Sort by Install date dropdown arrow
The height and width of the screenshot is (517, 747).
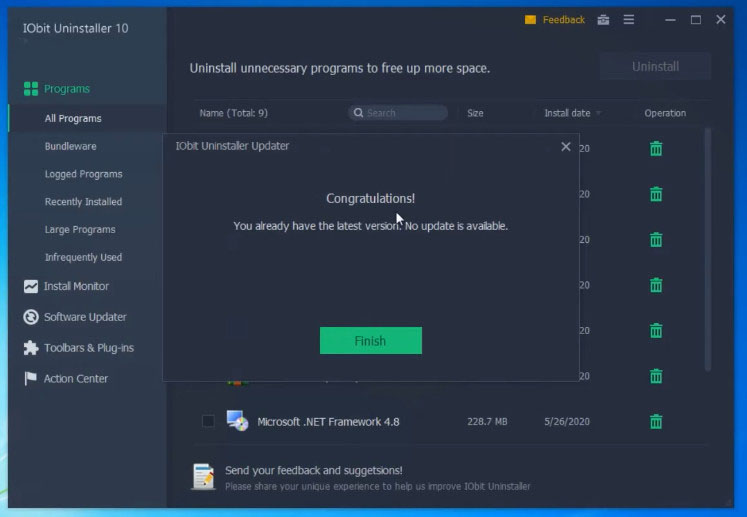point(598,113)
